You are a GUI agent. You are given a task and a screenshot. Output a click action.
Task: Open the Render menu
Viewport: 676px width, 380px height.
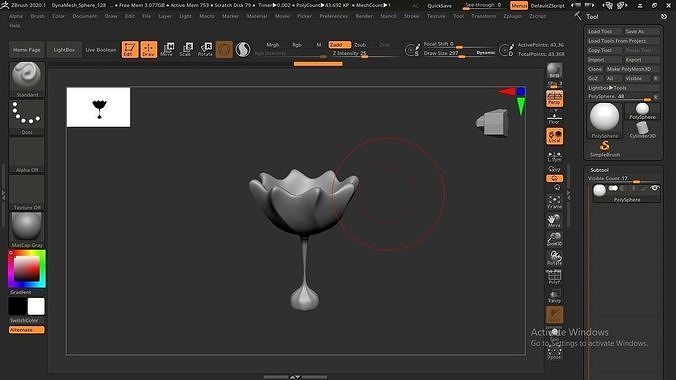(x=364, y=16)
